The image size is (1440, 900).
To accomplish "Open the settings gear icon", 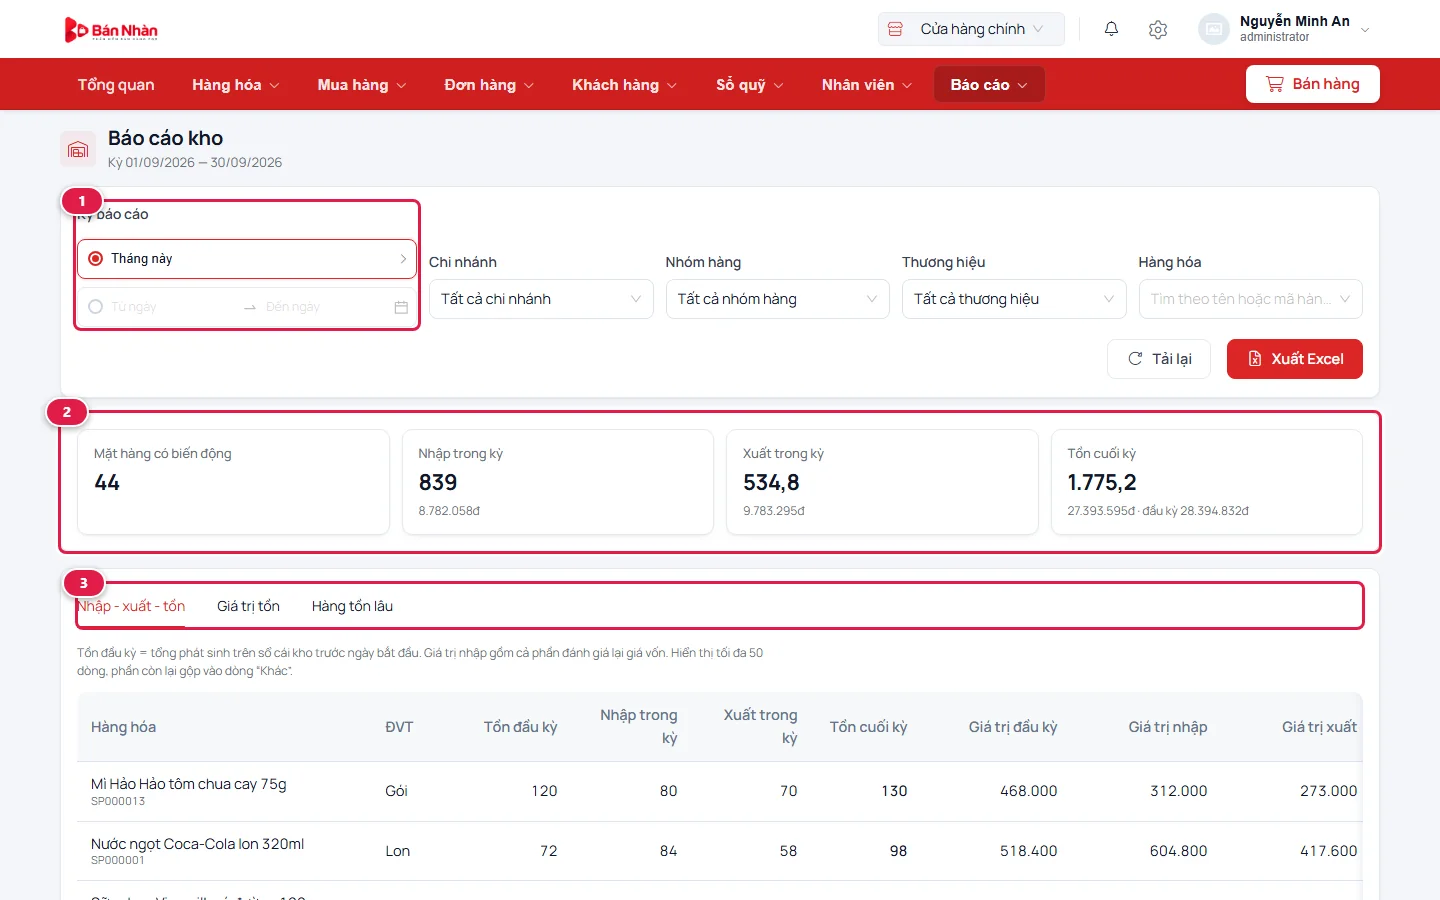I will coord(1158,29).
